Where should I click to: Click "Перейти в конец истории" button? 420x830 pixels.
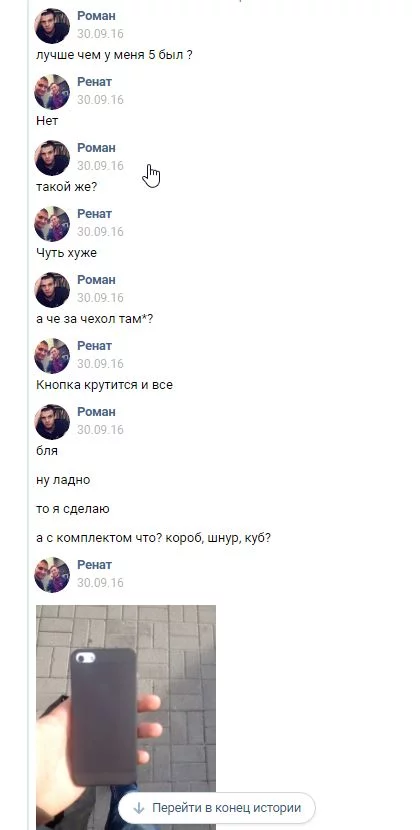point(217,808)
